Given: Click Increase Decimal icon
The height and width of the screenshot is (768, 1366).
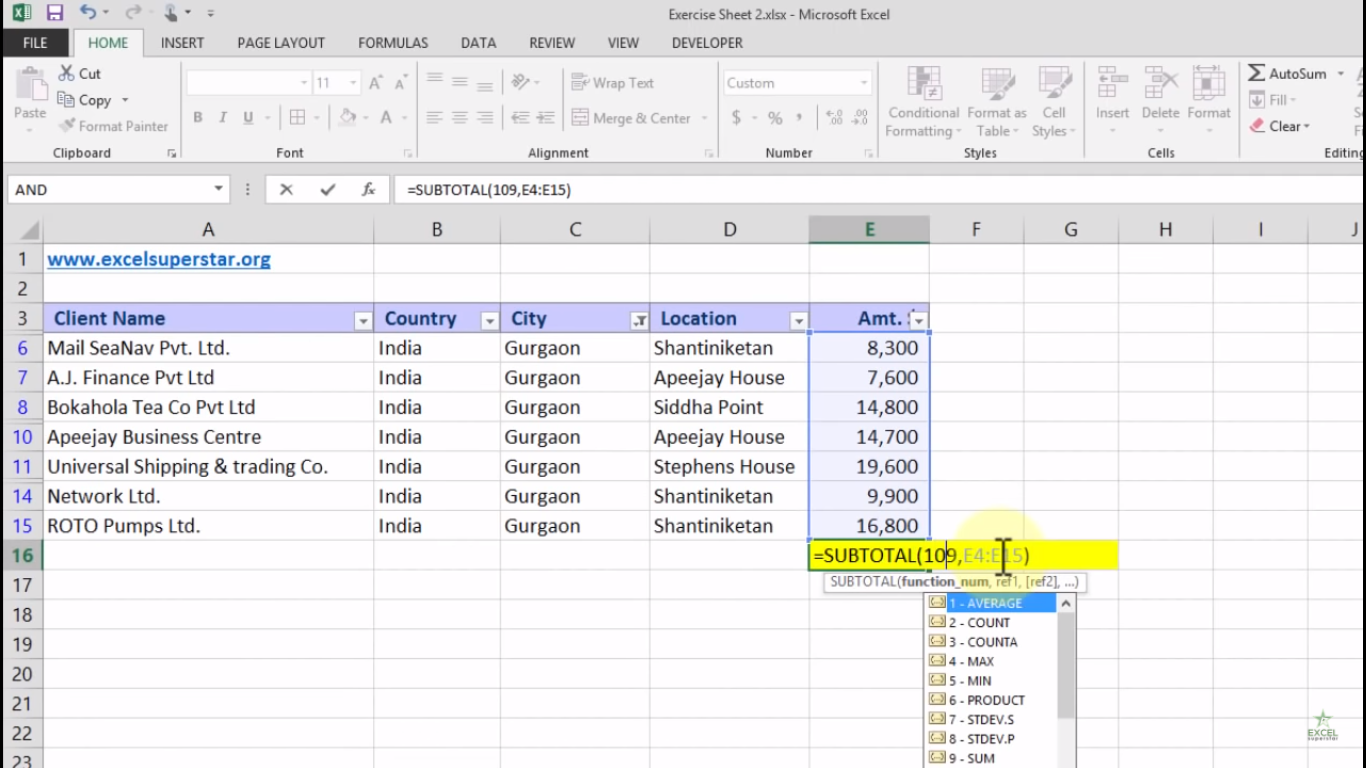Looking at the screenshot, I should 834,118.
